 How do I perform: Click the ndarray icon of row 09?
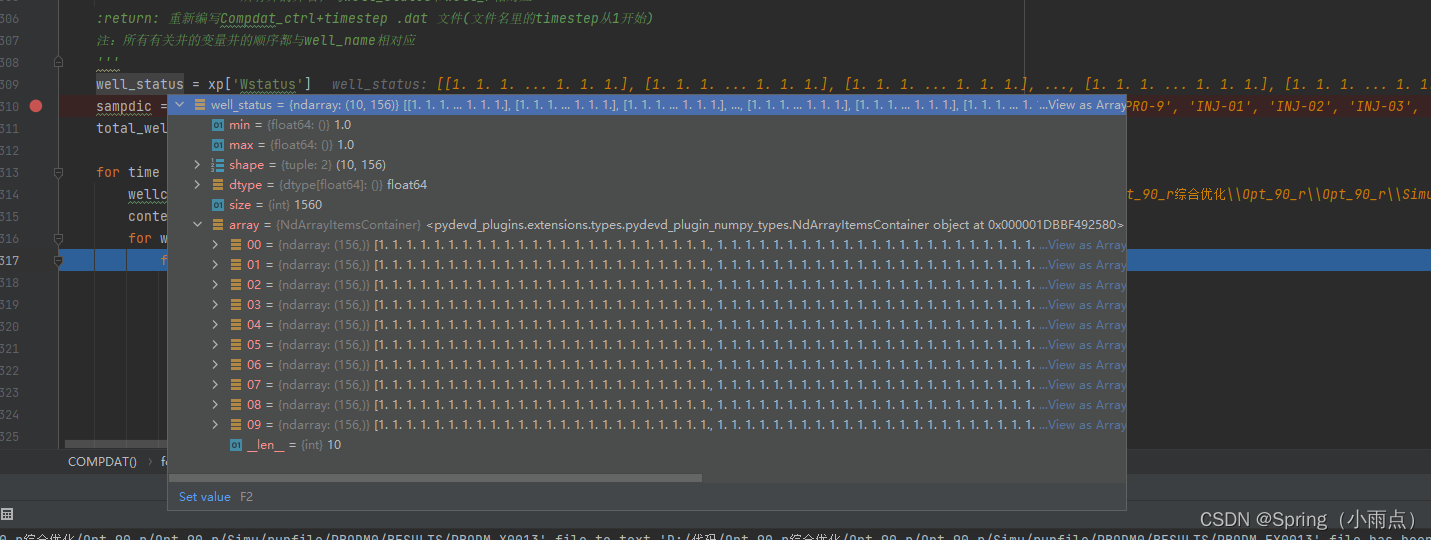pyautogui.click(x=236, y=425)
